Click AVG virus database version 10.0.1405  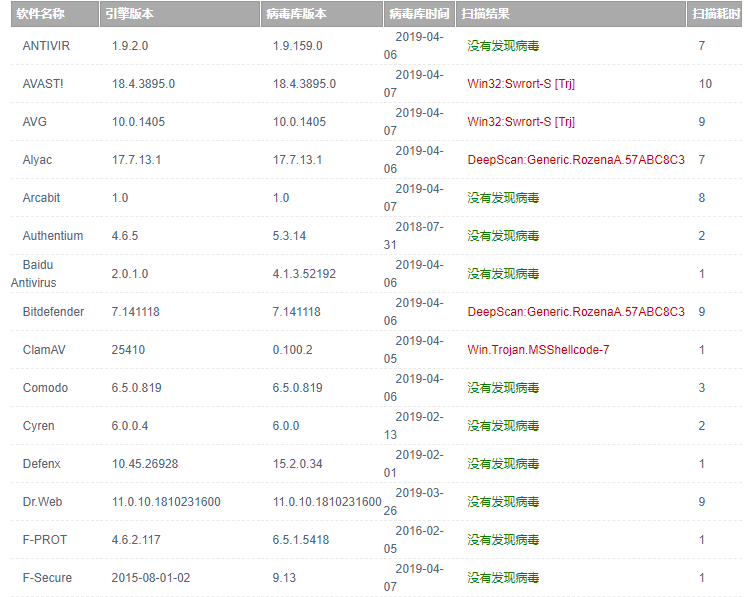point(299,122)
